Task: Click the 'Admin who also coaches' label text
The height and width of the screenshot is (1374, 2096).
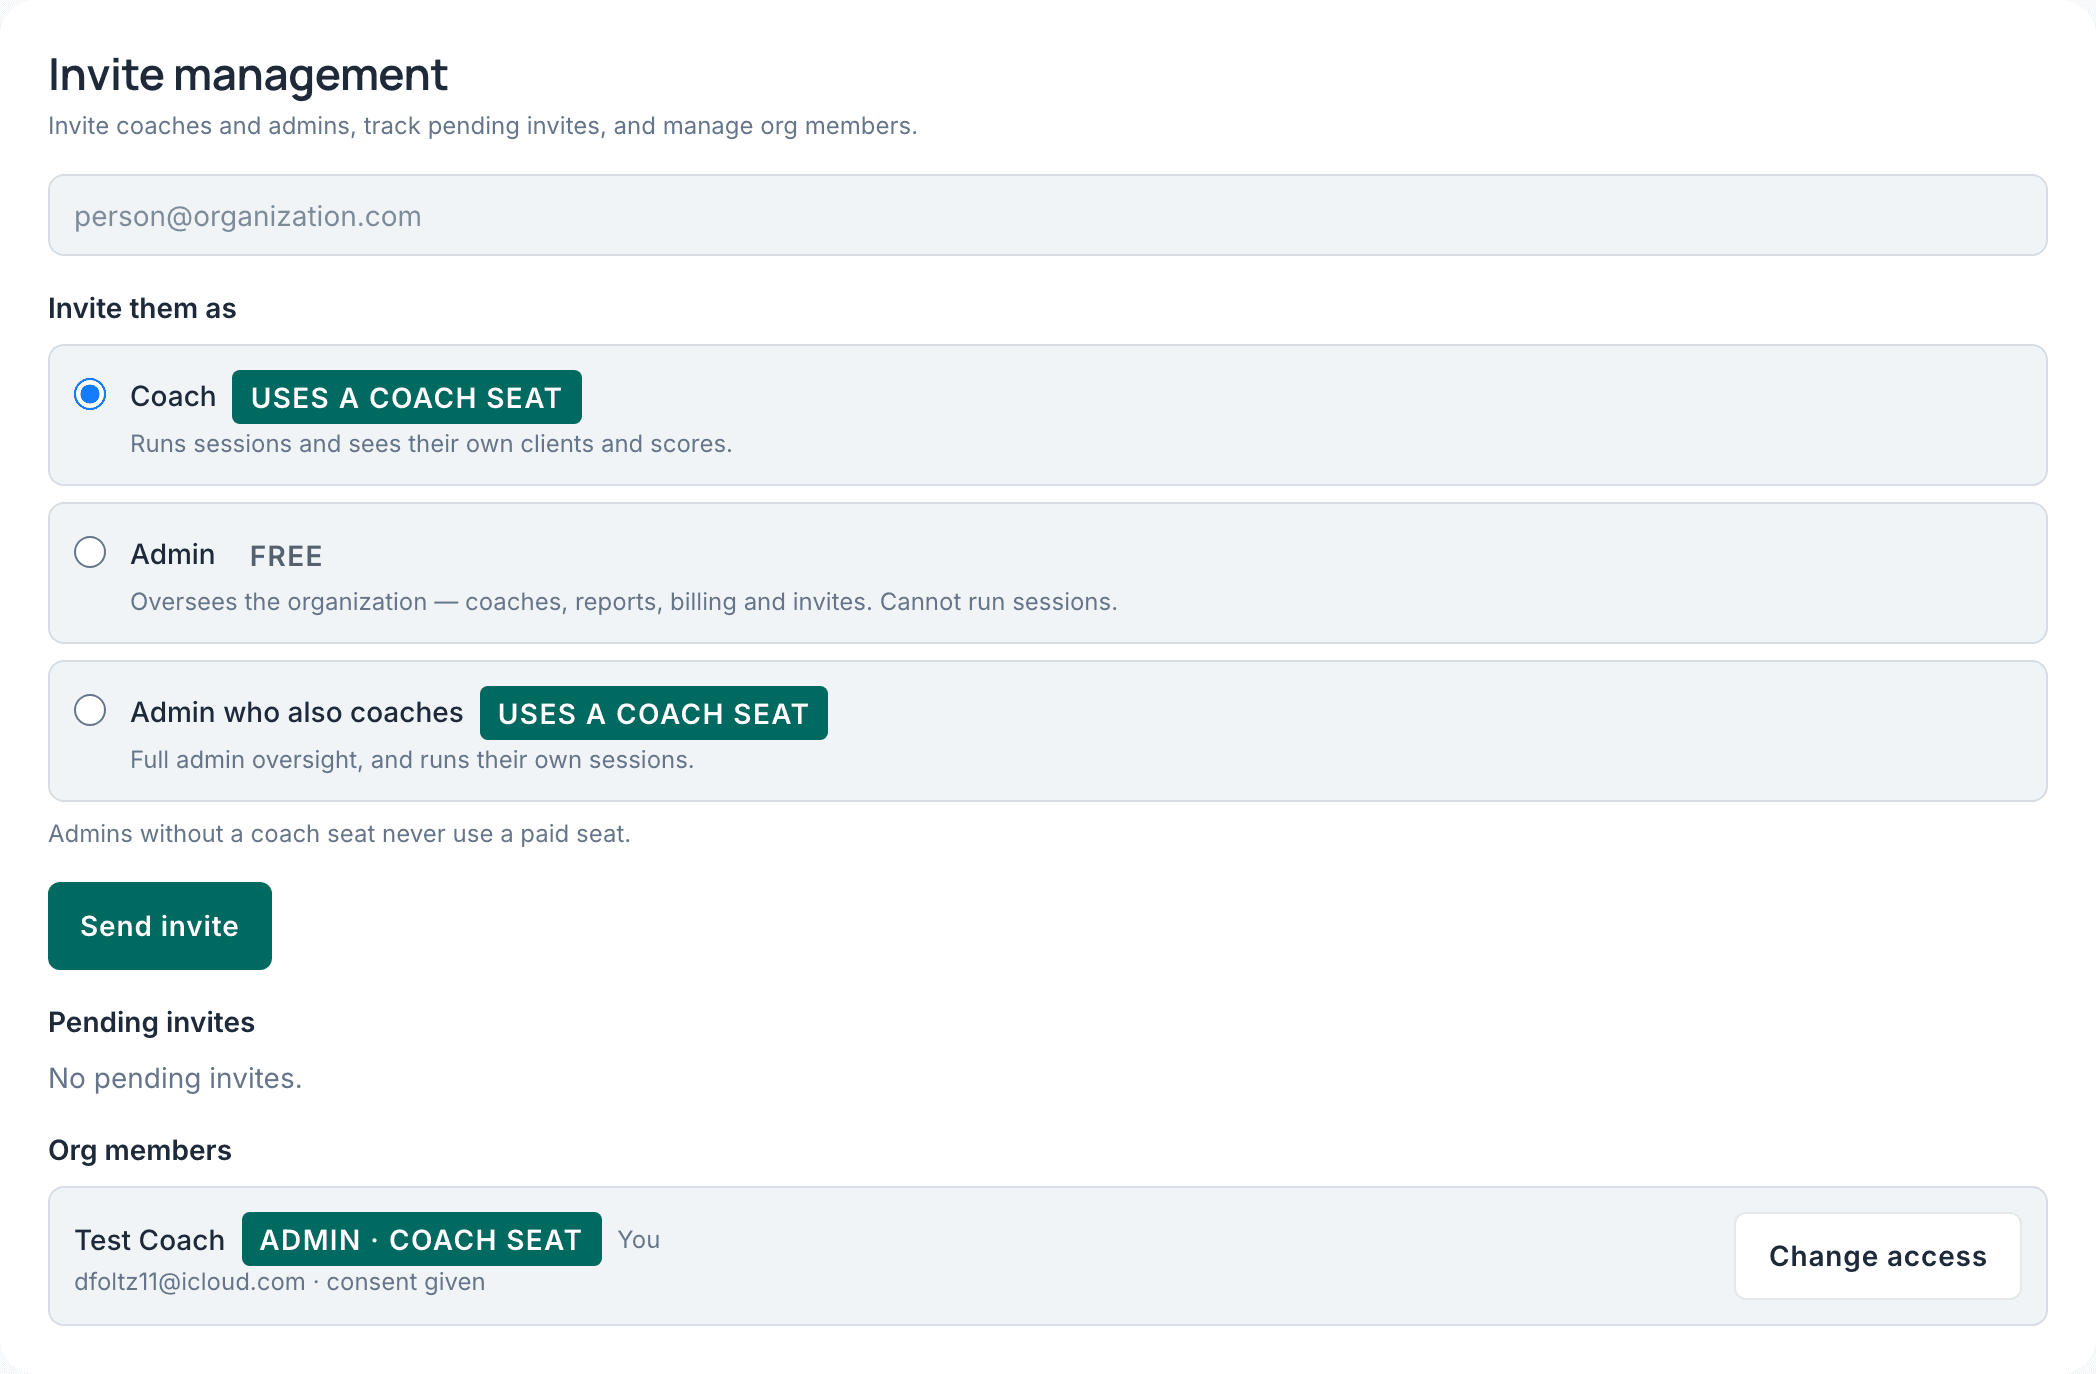Action: (x=297, y=712)
